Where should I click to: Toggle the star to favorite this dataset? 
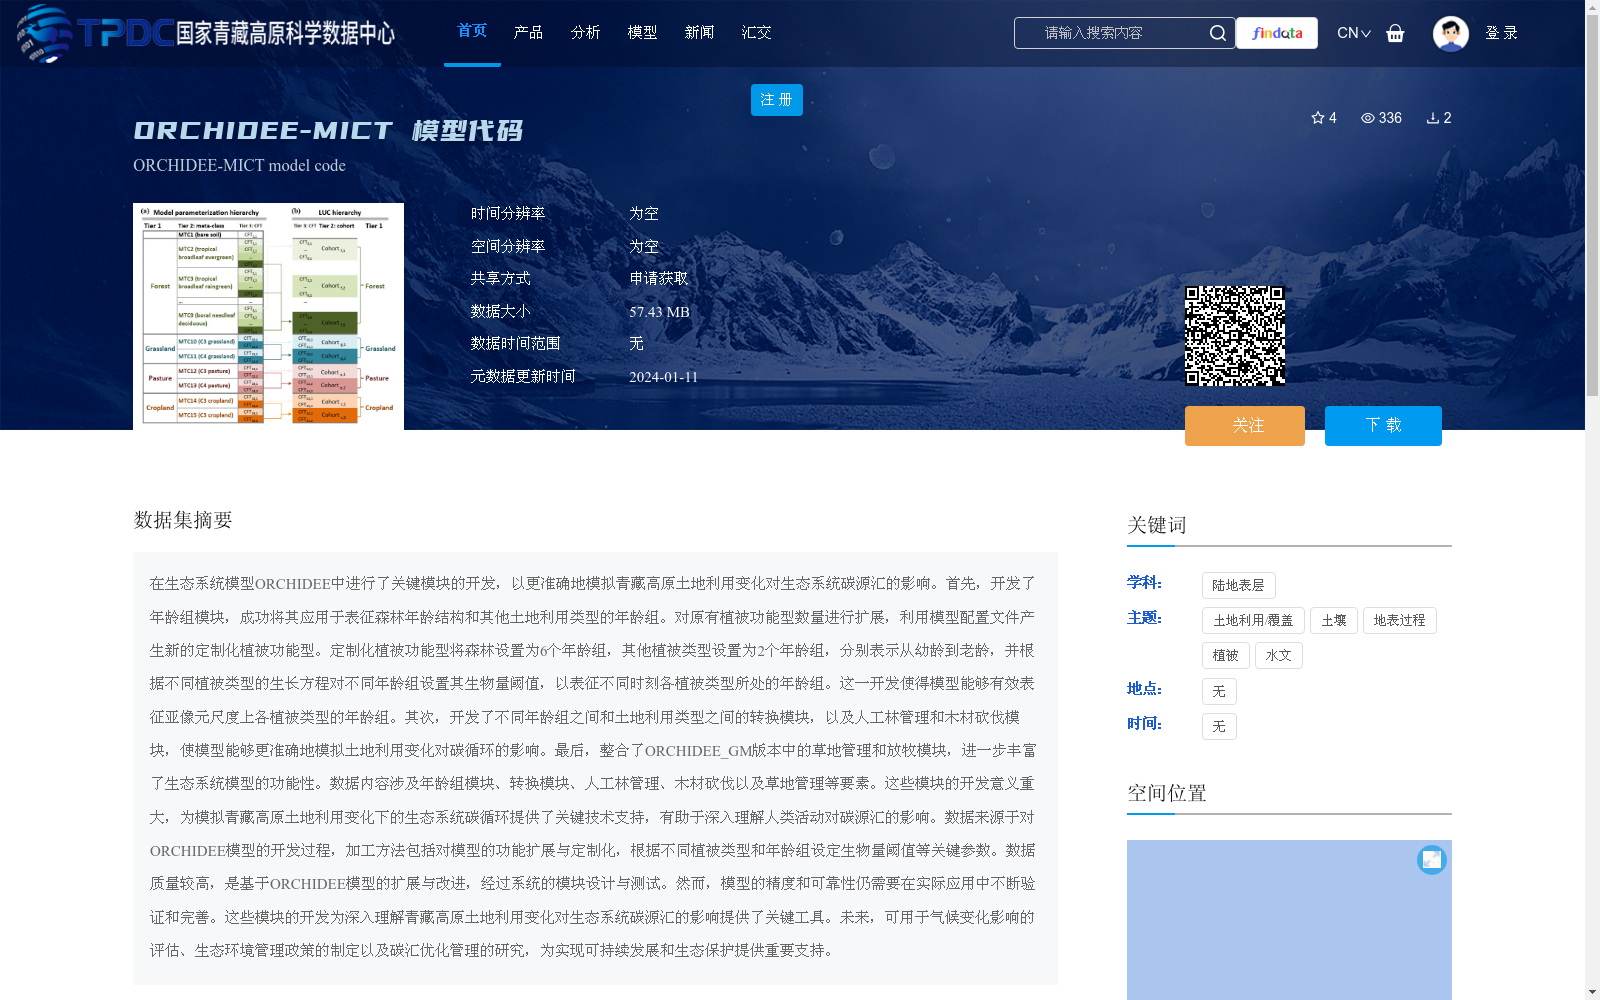[x=1316, y=118]
